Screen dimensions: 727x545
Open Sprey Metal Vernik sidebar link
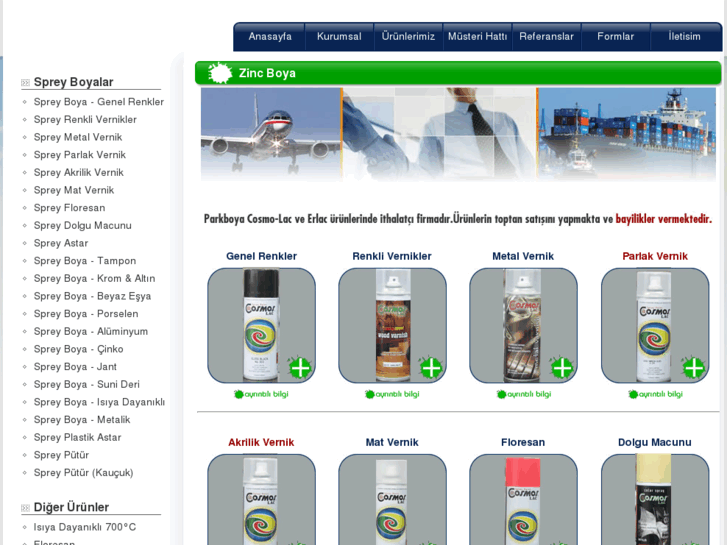pos(78,137)
